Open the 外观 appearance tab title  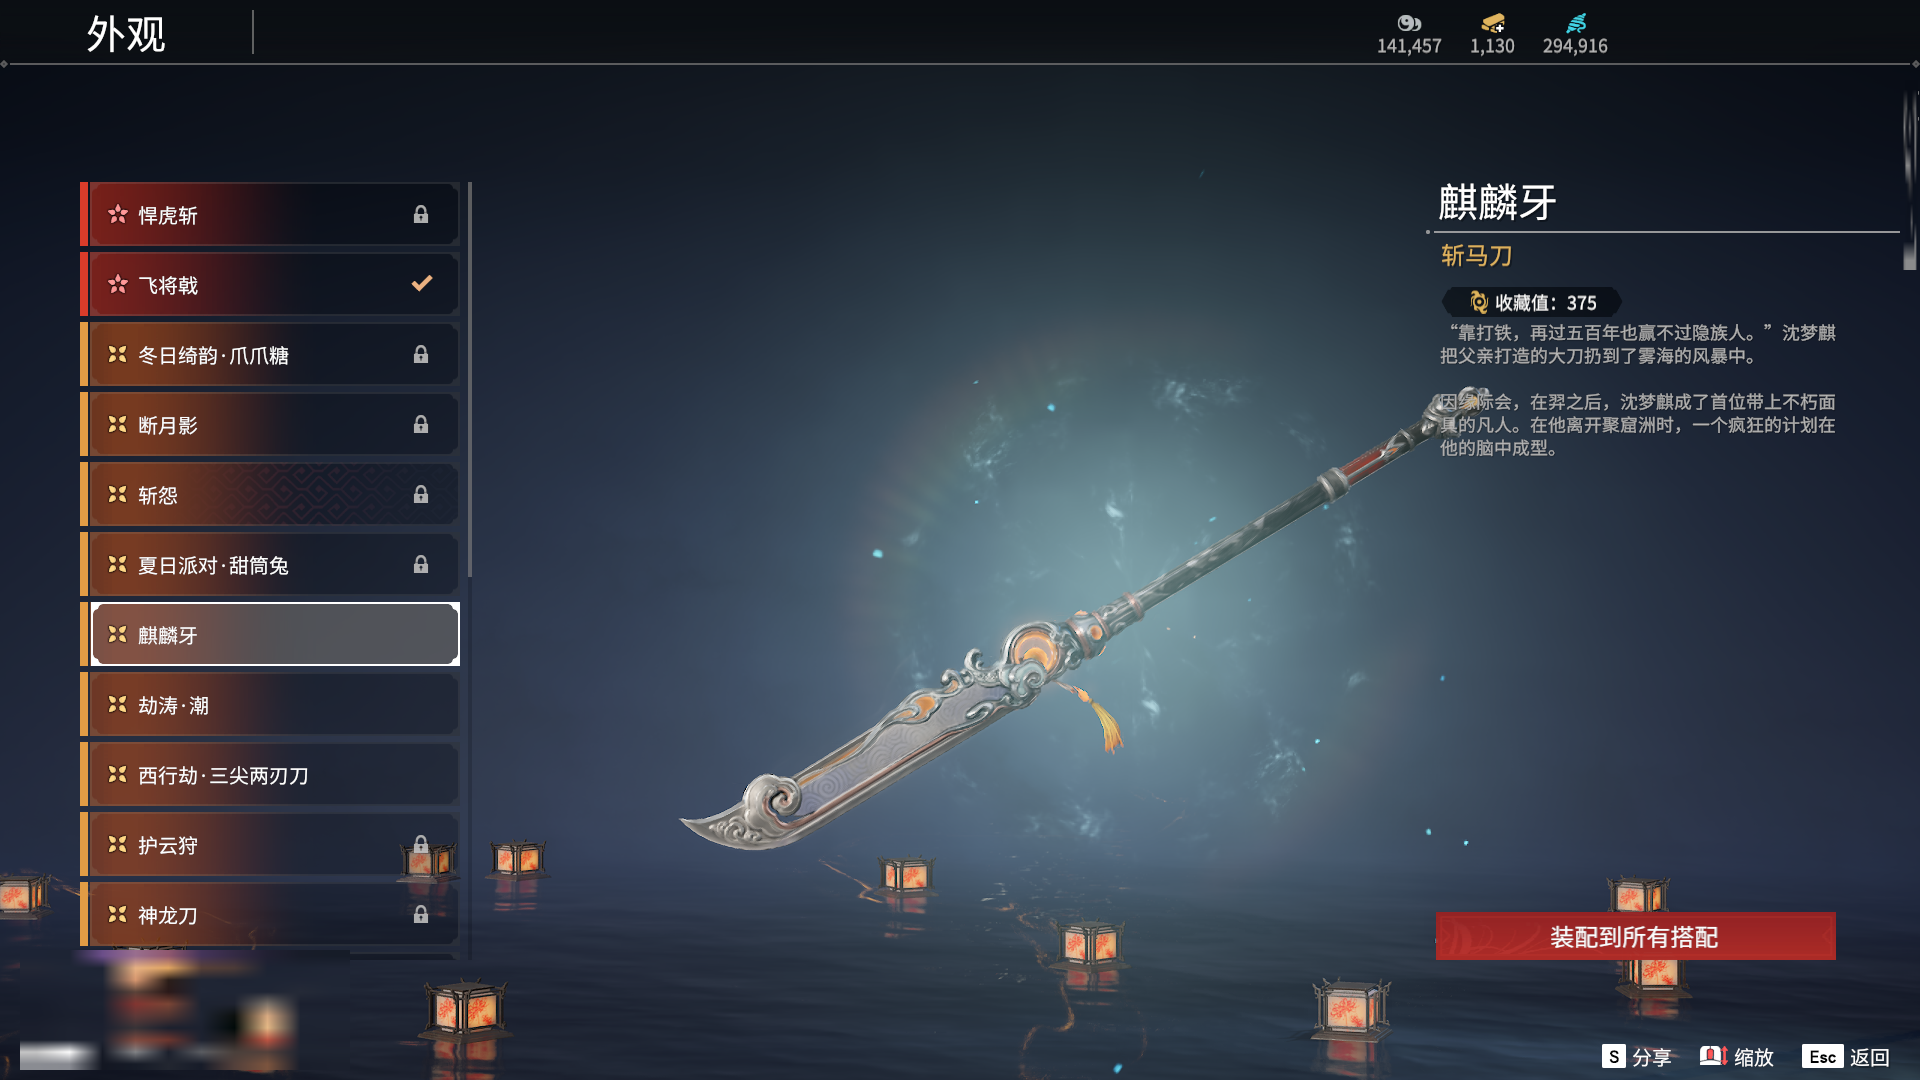point(125,34)
